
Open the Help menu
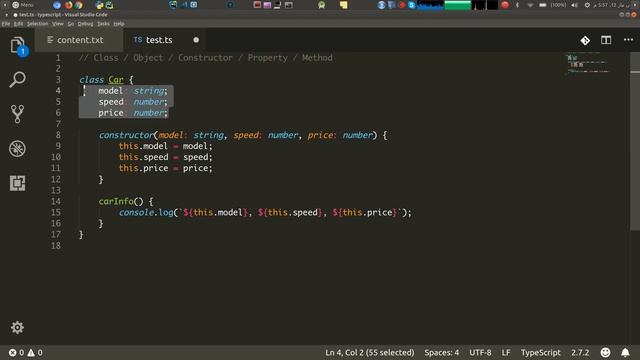click(119, 24)
